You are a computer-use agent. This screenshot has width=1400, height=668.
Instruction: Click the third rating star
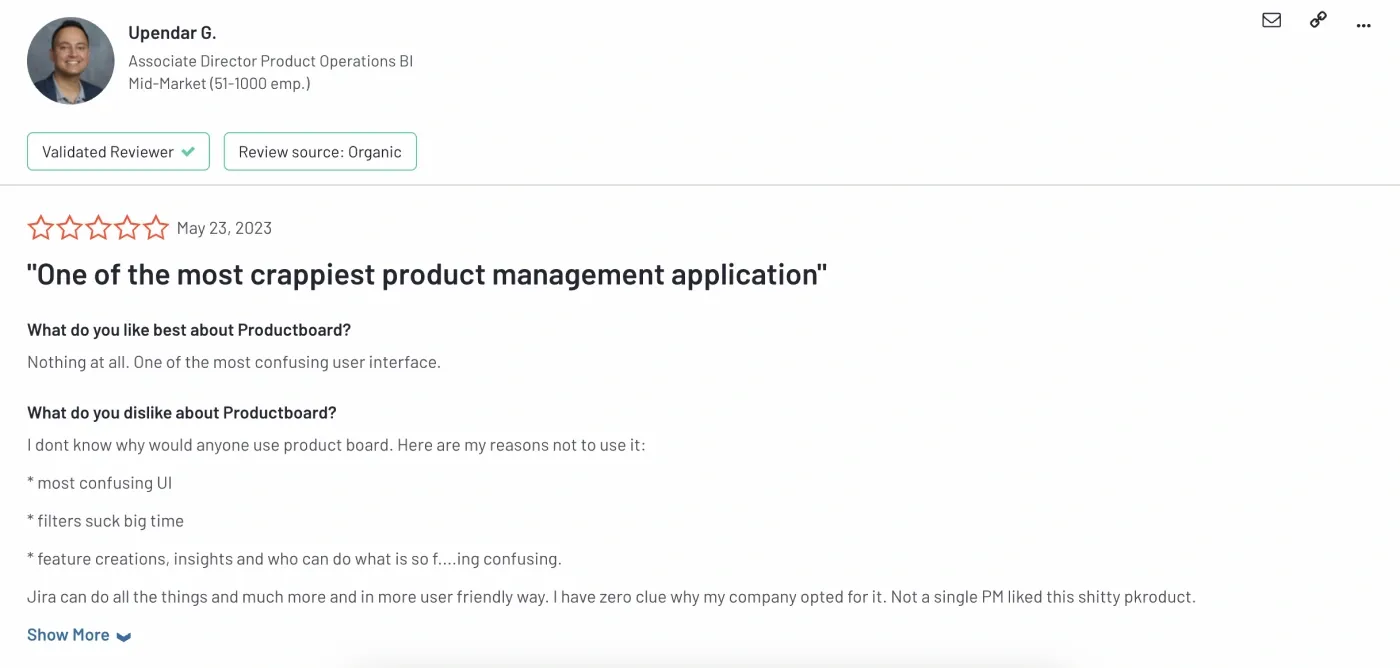tap(97, 227)
